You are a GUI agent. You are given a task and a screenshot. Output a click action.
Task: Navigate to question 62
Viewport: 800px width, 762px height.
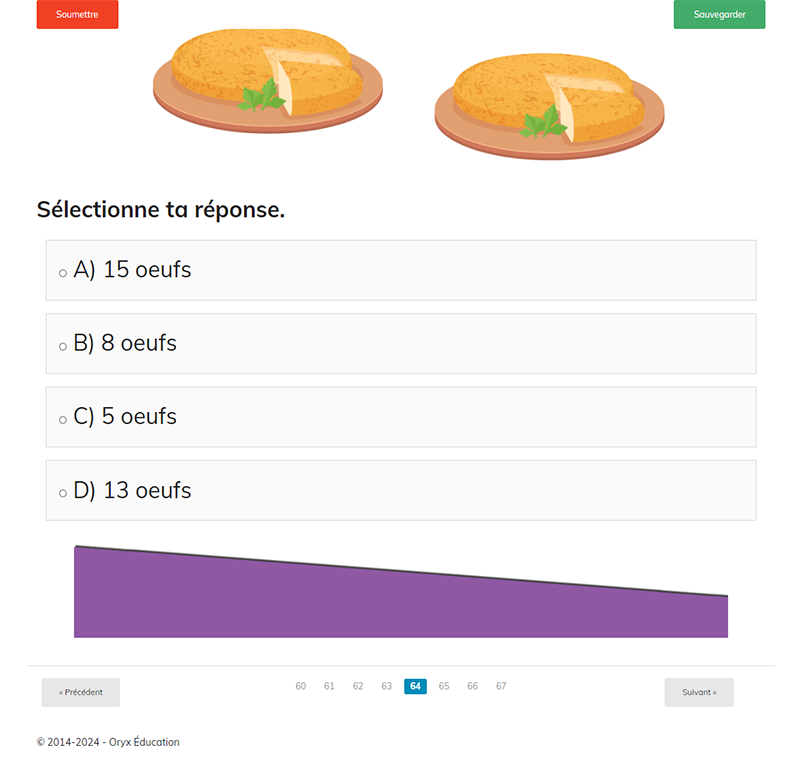pos(358,686)
